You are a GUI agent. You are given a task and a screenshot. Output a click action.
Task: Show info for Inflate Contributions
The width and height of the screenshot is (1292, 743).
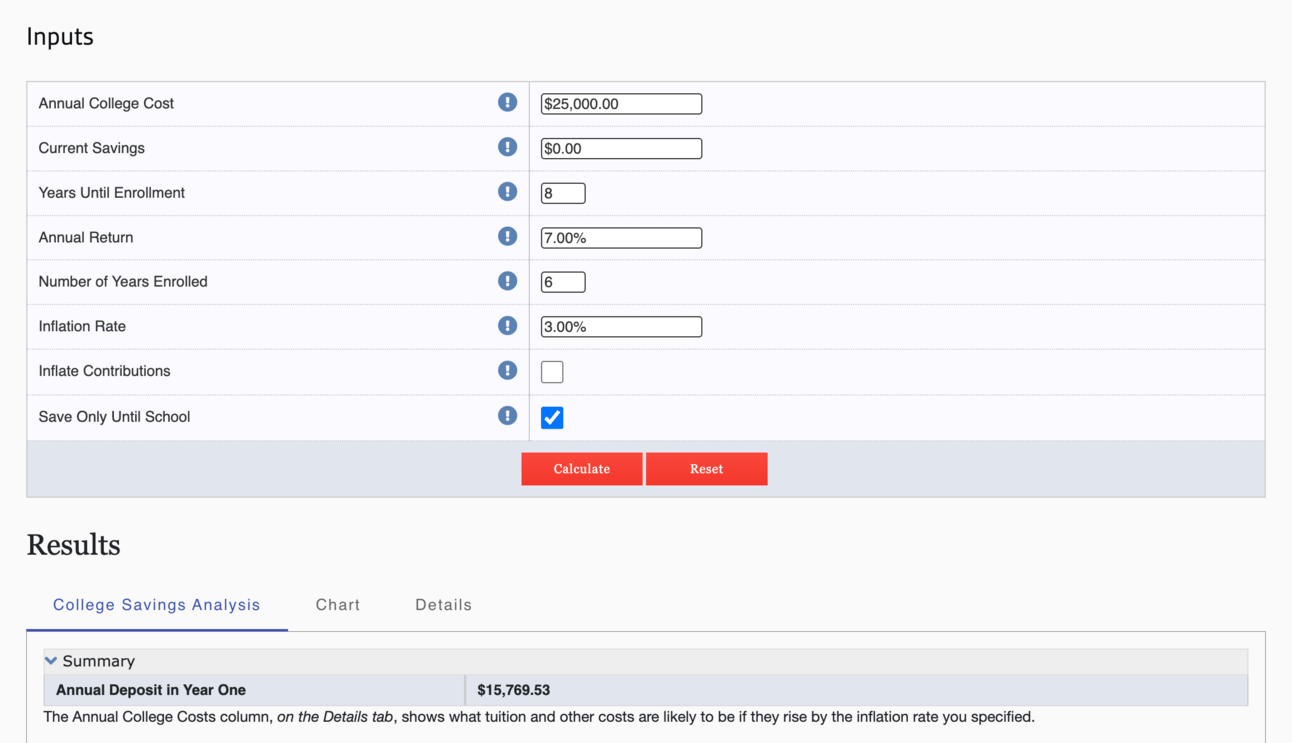point(507,370)
